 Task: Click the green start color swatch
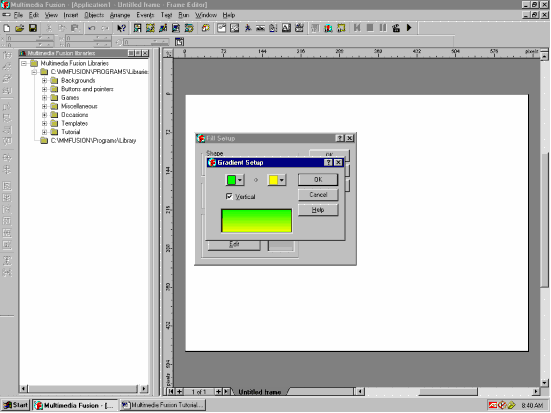click(231, 180)
